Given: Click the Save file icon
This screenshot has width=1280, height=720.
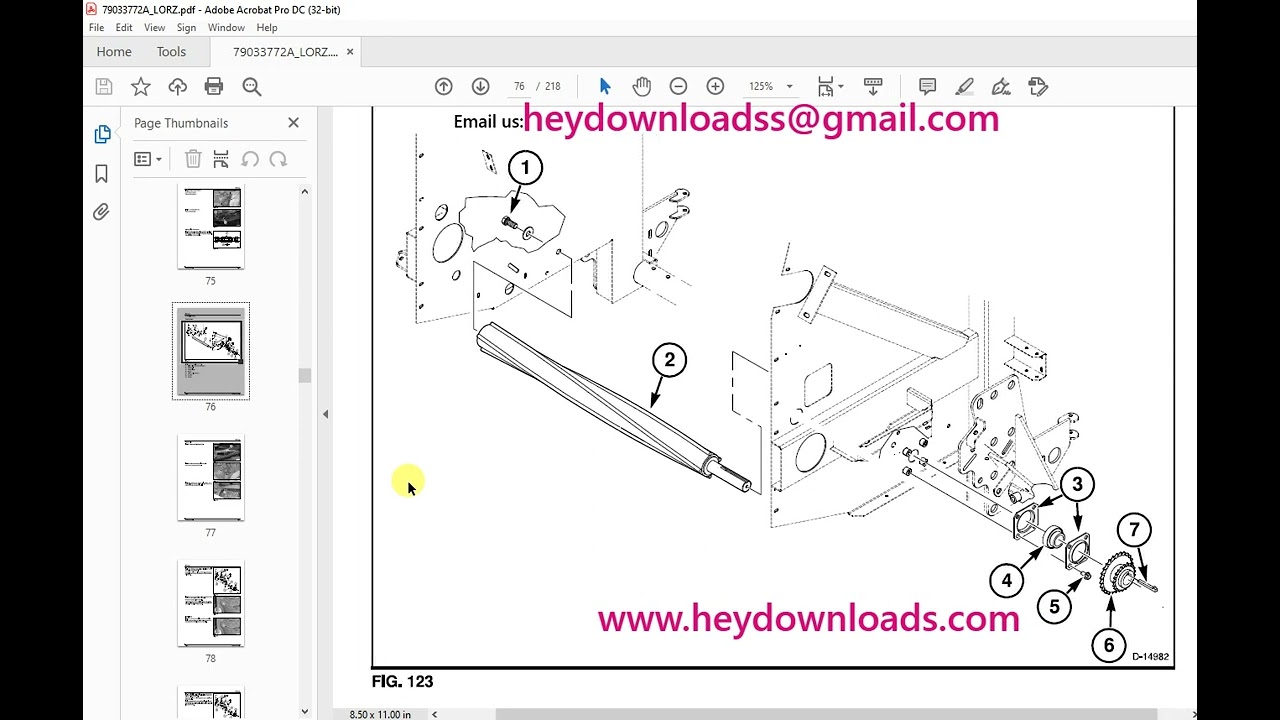Looking at the screenshot, I should (104, 87).
